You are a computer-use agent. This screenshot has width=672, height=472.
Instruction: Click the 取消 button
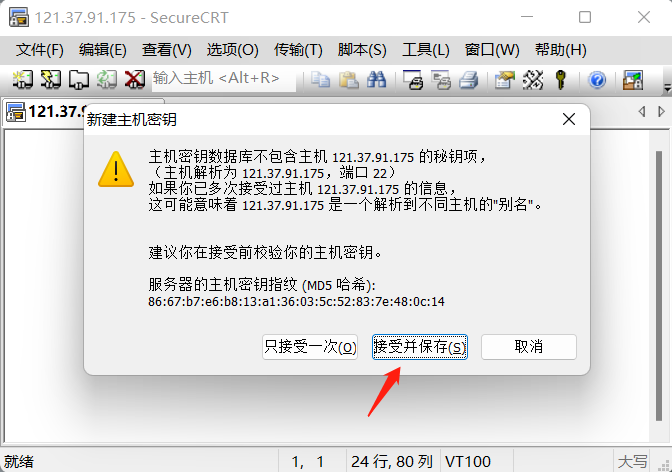tap(529, 347)
